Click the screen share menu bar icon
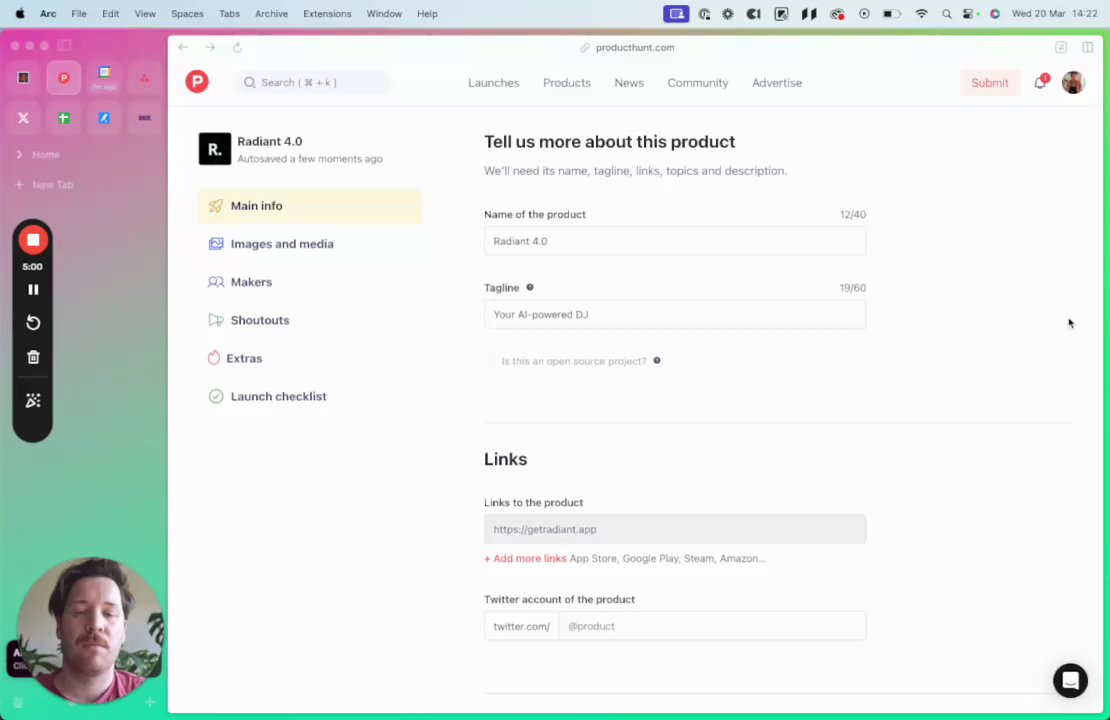The width and height of the screenshot is (1110, 720). (676, 13)
